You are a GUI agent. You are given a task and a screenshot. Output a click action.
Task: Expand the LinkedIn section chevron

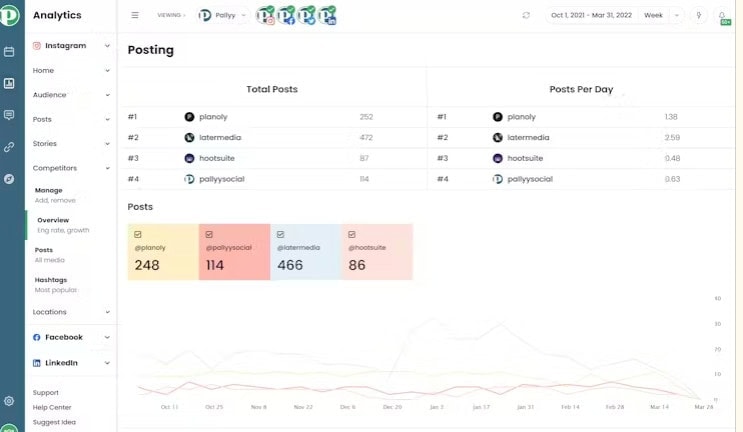coord(108,363)
